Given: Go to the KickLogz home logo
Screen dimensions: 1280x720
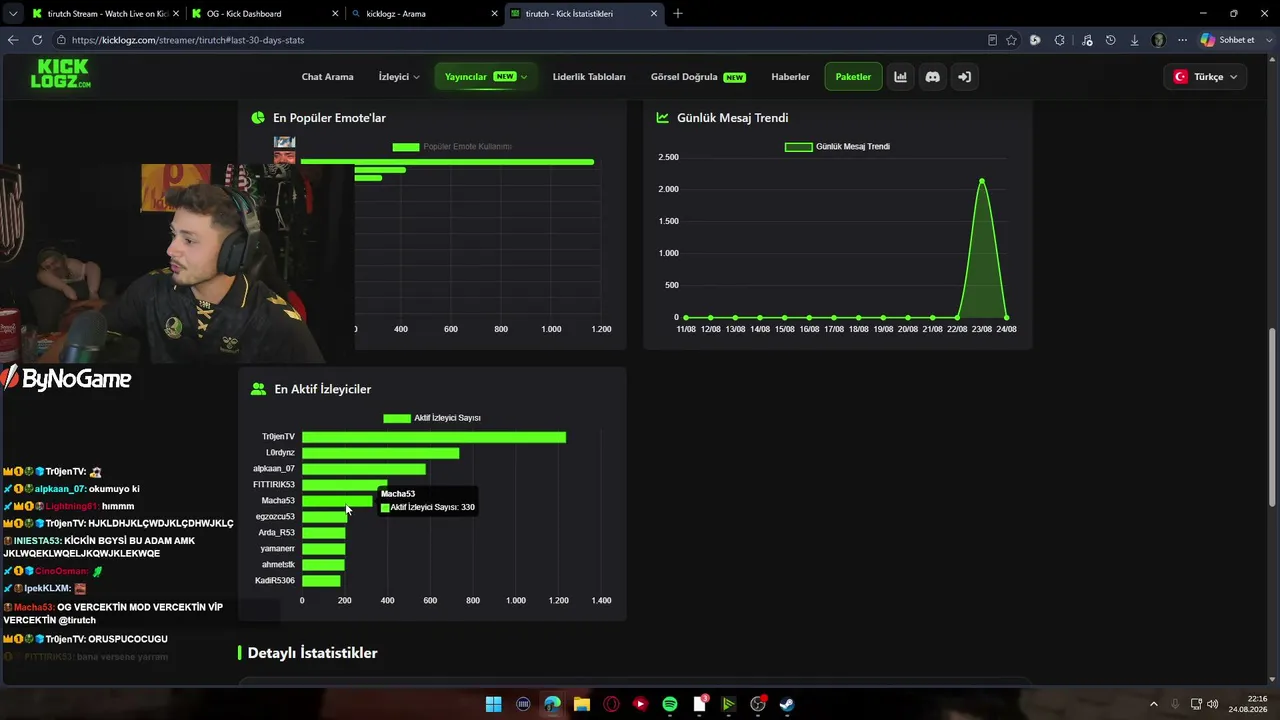Looking at the screenshot, I should click(x=60, y=74).
